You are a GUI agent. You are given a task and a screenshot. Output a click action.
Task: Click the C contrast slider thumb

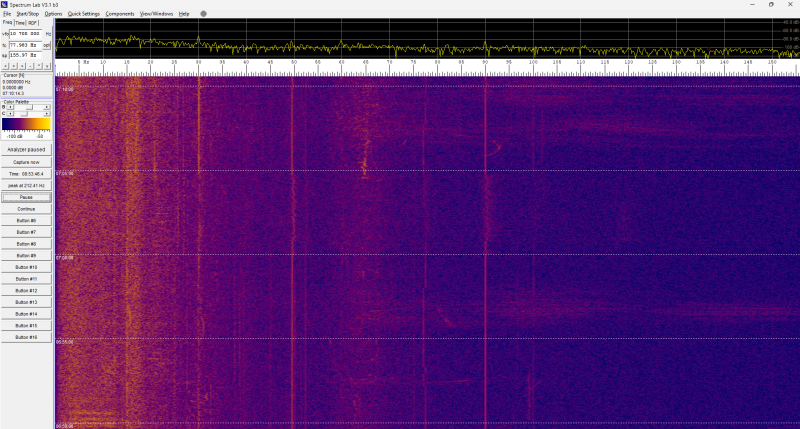[24, 114]
